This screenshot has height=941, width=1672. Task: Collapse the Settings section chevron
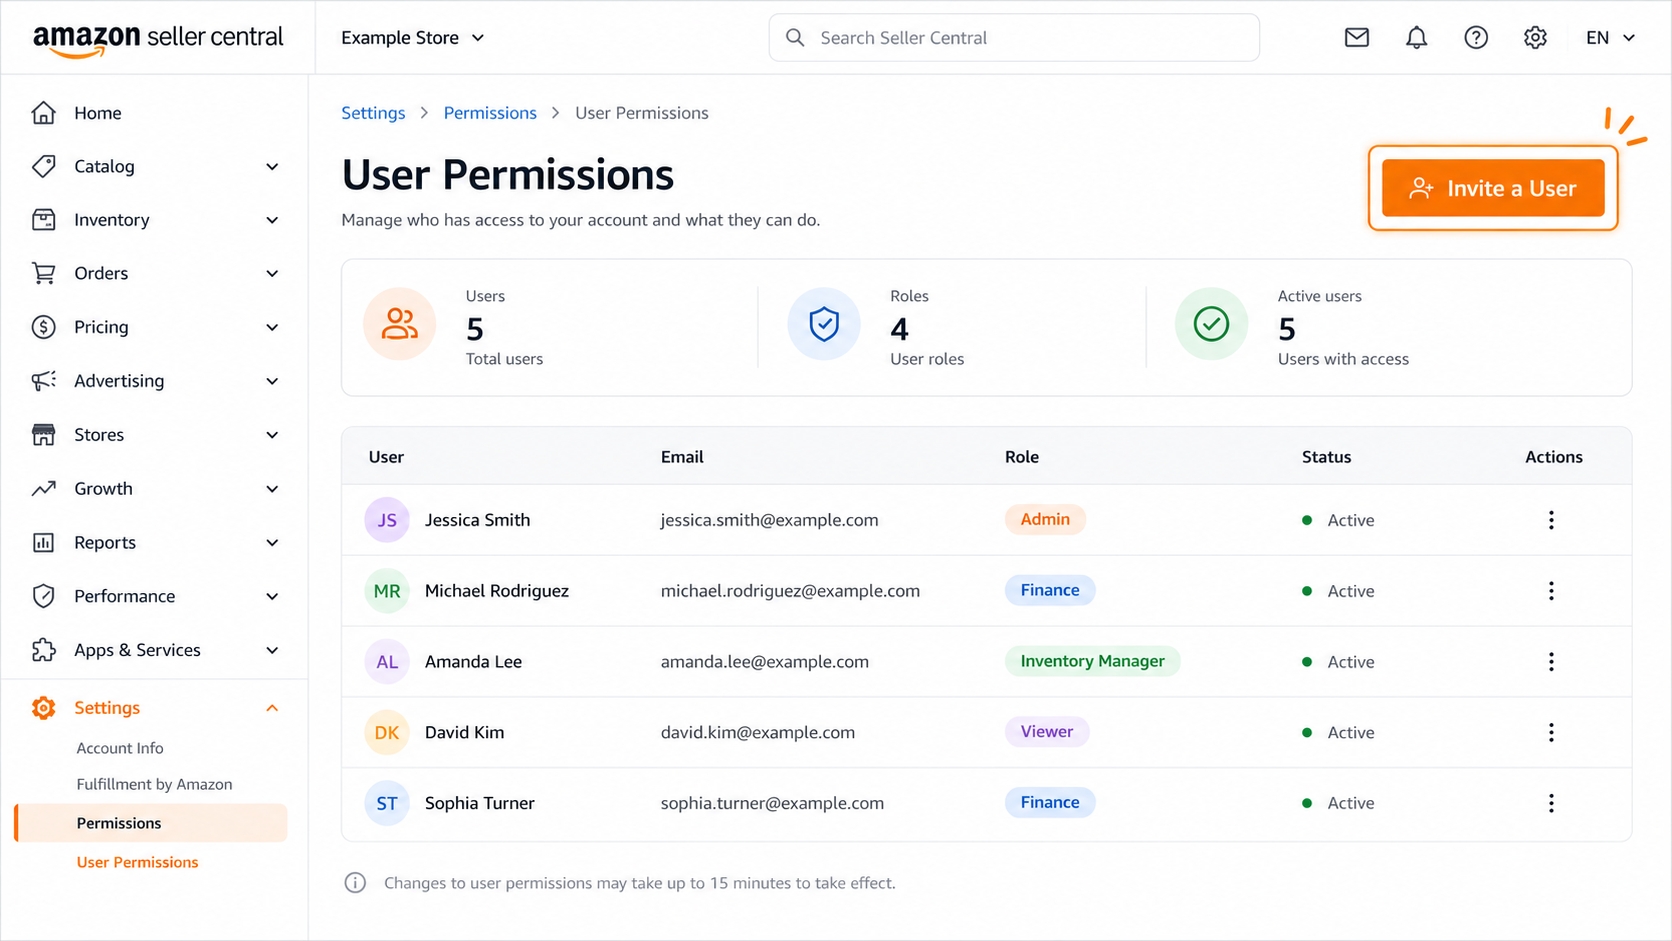(x=272, y=708)
